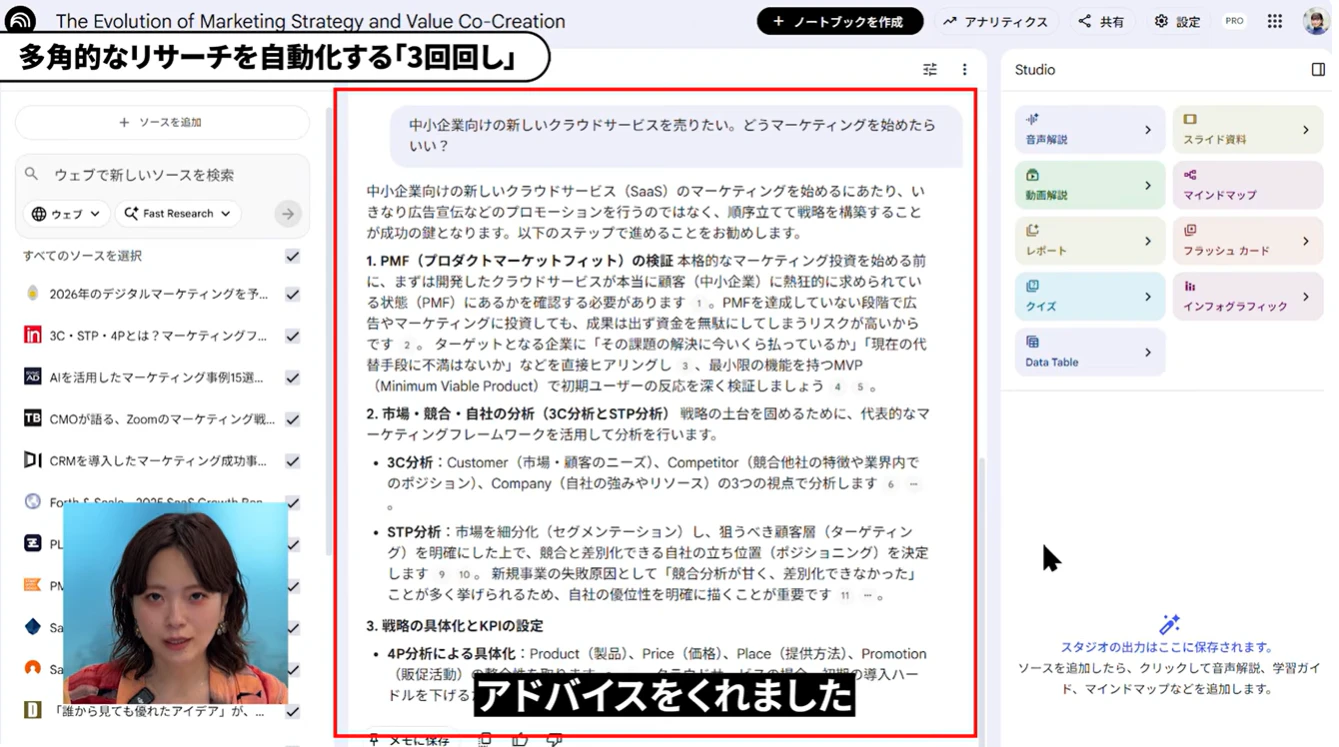Screen dimensions: 1339x747
Task: Click the 共有 share button
Action: (x=1101, y=21)
